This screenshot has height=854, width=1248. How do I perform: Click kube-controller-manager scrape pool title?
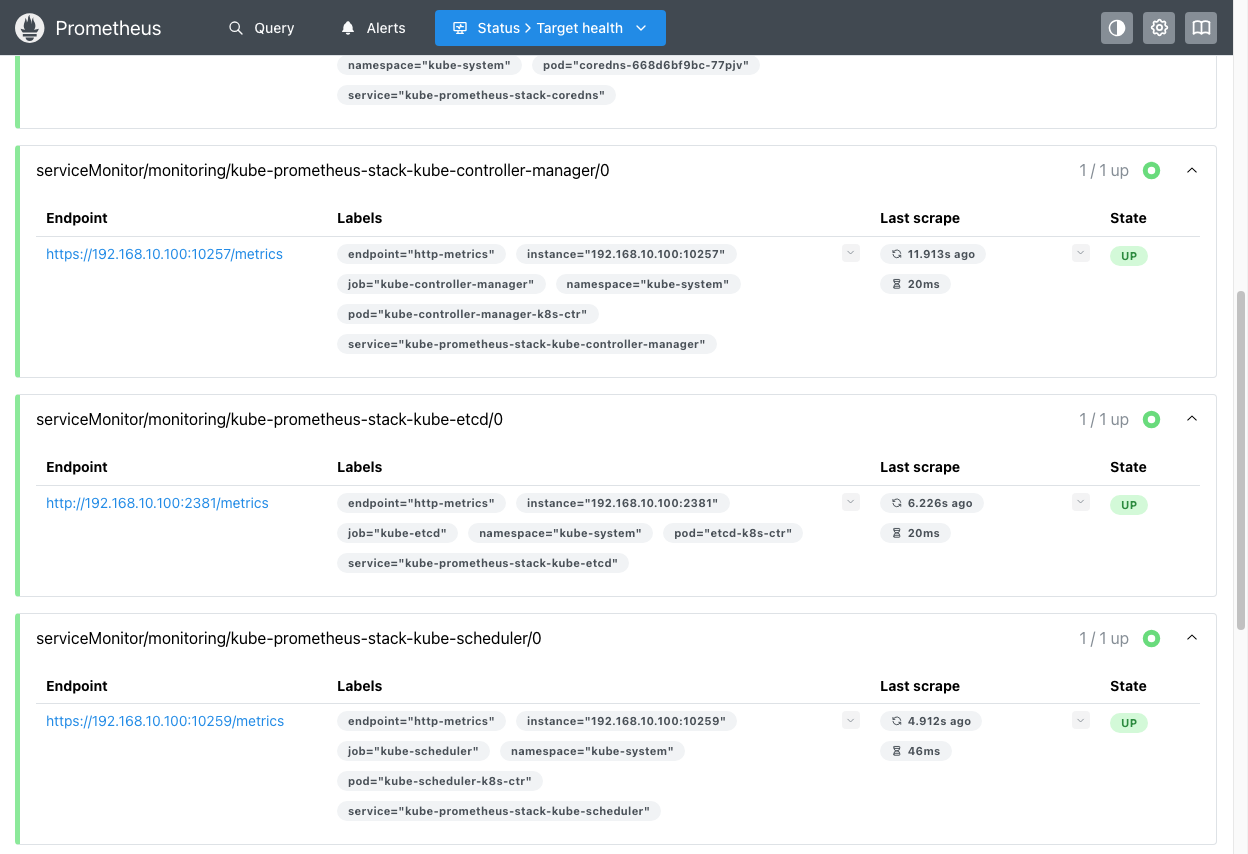tap(323, 171)
